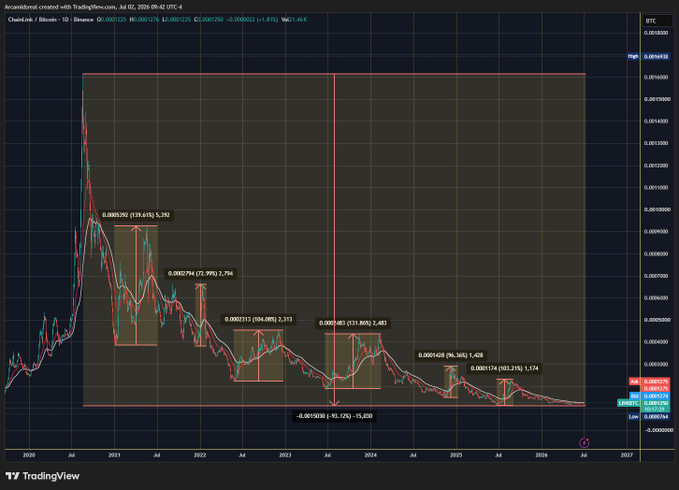Click the 0.0010000 level on price scale
Screen dimensions: 679x490
[657, 210]
